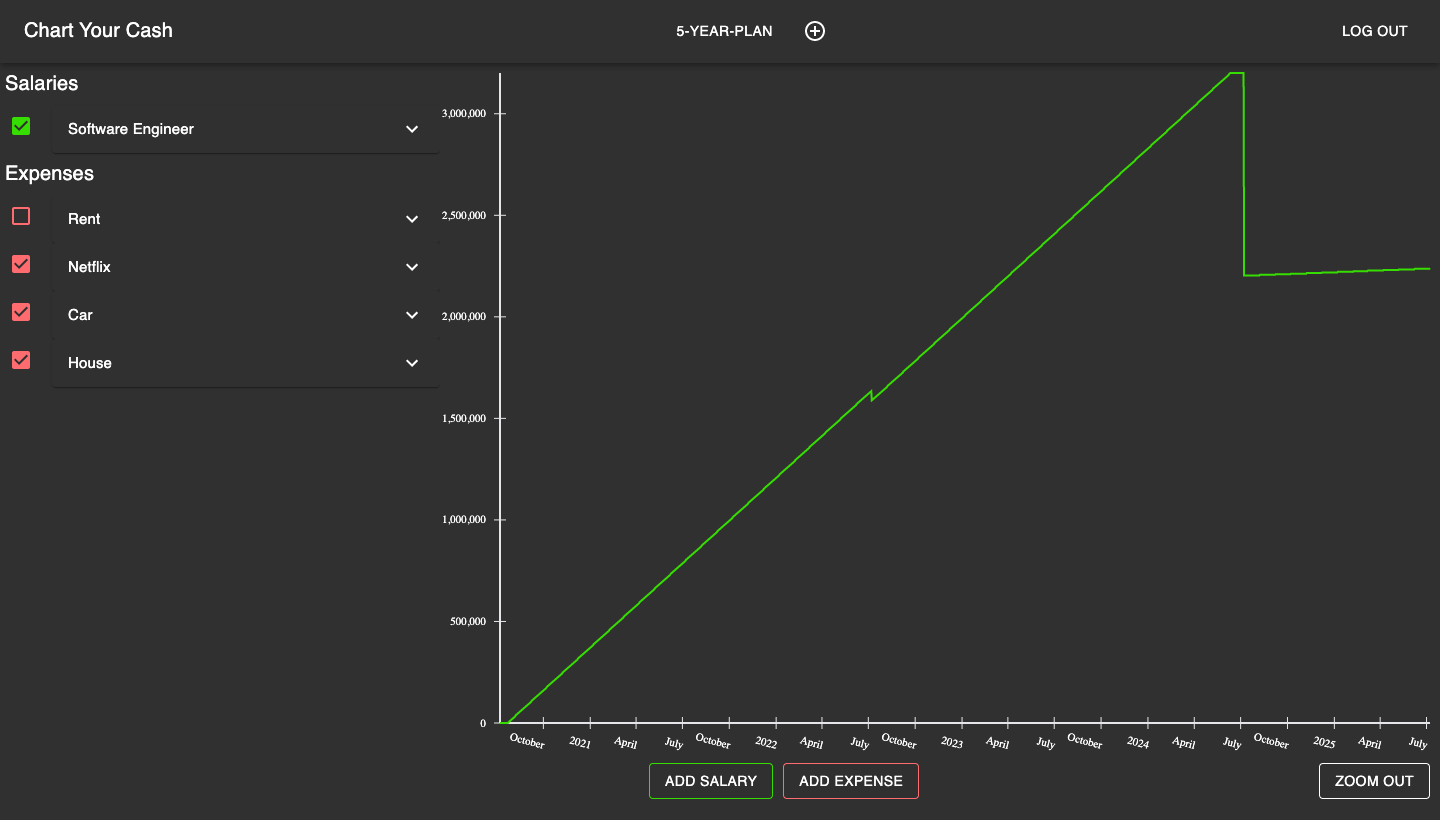
Task: Click the 2,500,000 y-axis tick label
Action: pyautogui.click(x=464, y=216)
